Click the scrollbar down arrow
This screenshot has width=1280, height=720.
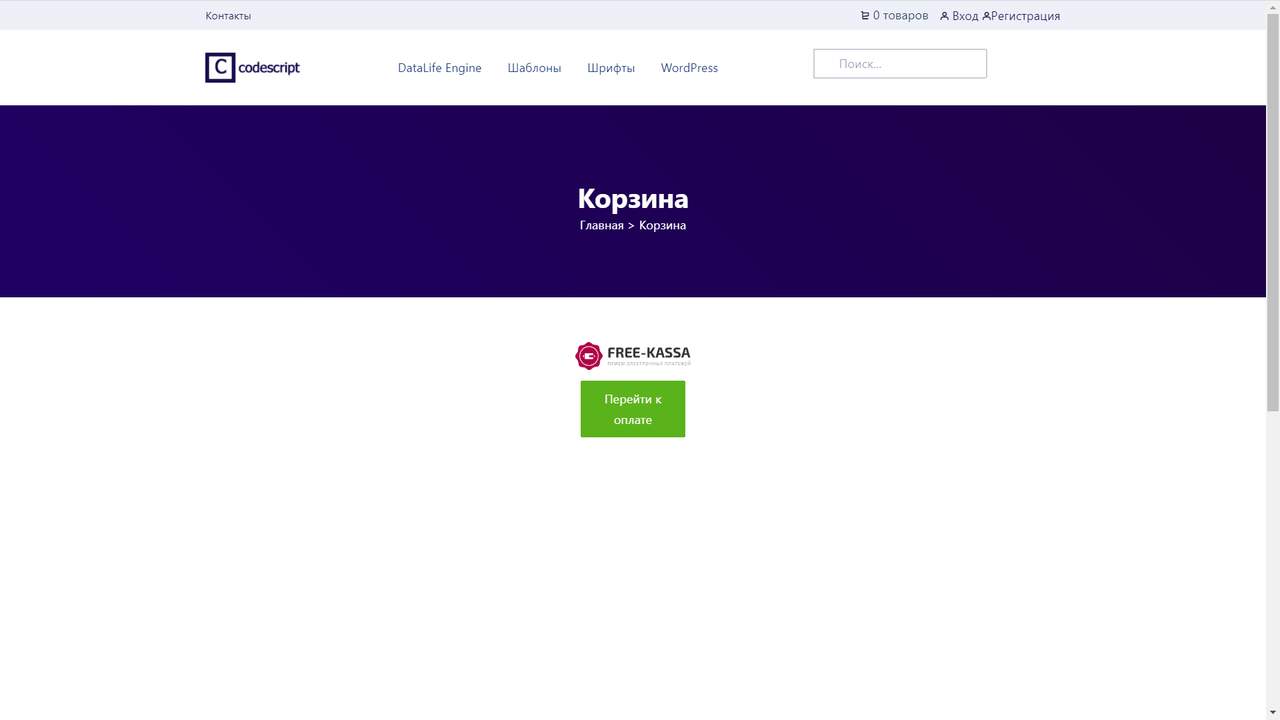coord(1273,712)
